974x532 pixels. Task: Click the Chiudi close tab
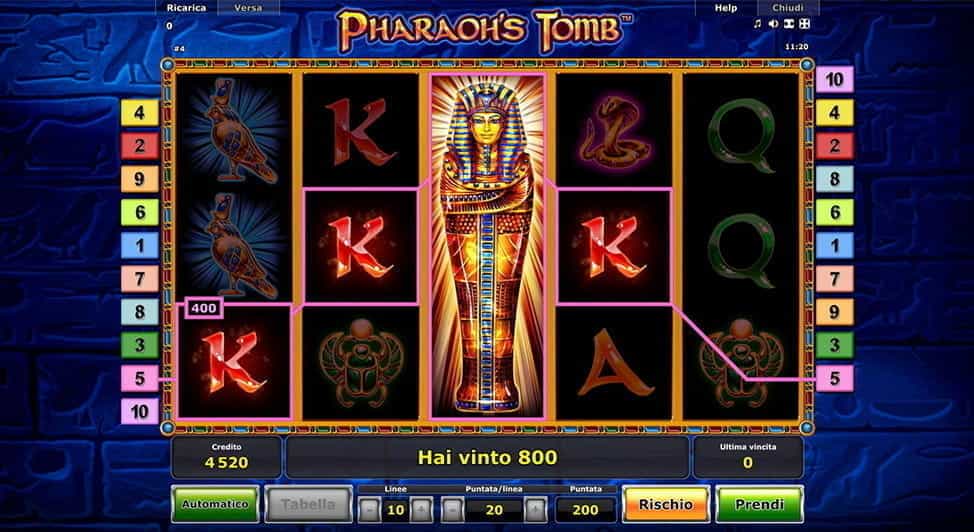tap(787, 8)
